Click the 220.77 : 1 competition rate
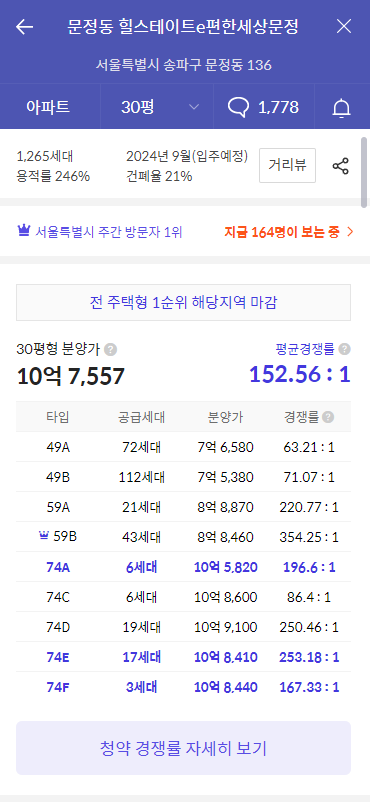The image size is (370, 802). (309, 507)
